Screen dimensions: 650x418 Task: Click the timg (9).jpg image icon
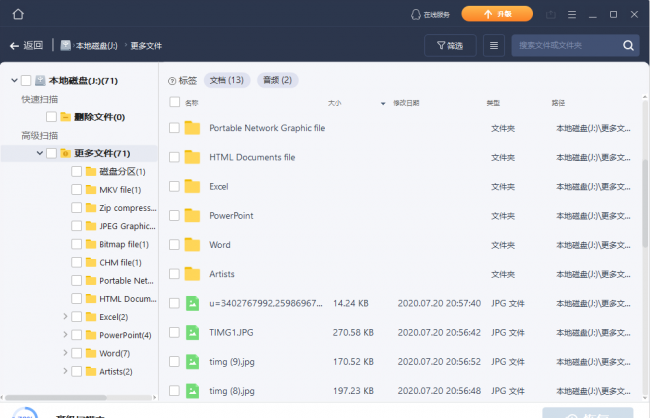192,362
